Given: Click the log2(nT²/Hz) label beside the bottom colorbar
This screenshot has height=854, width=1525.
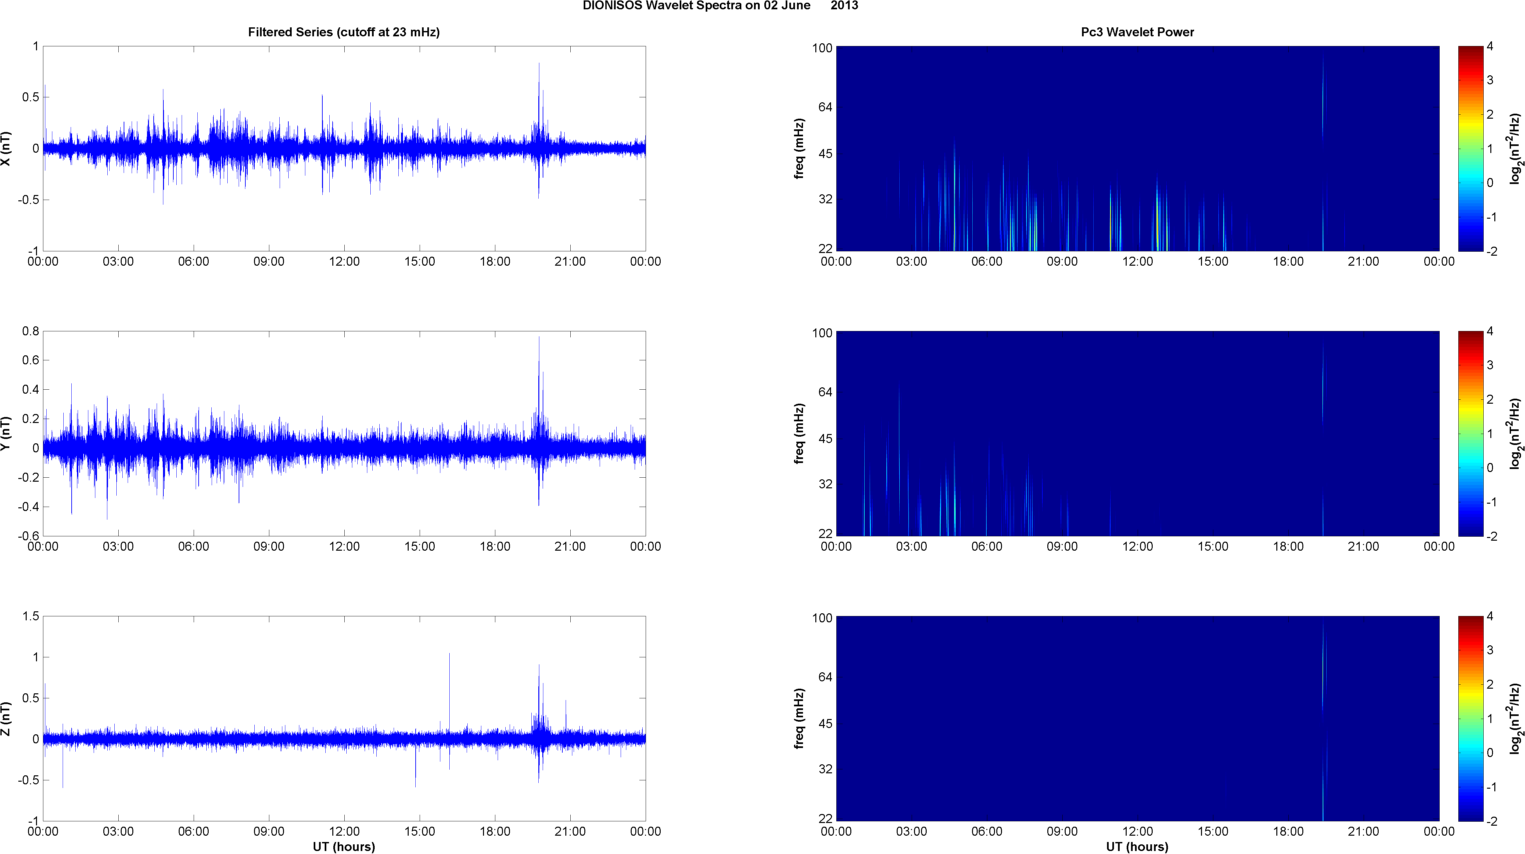Looking at the screenshot, I should [x=1516, y=718].
